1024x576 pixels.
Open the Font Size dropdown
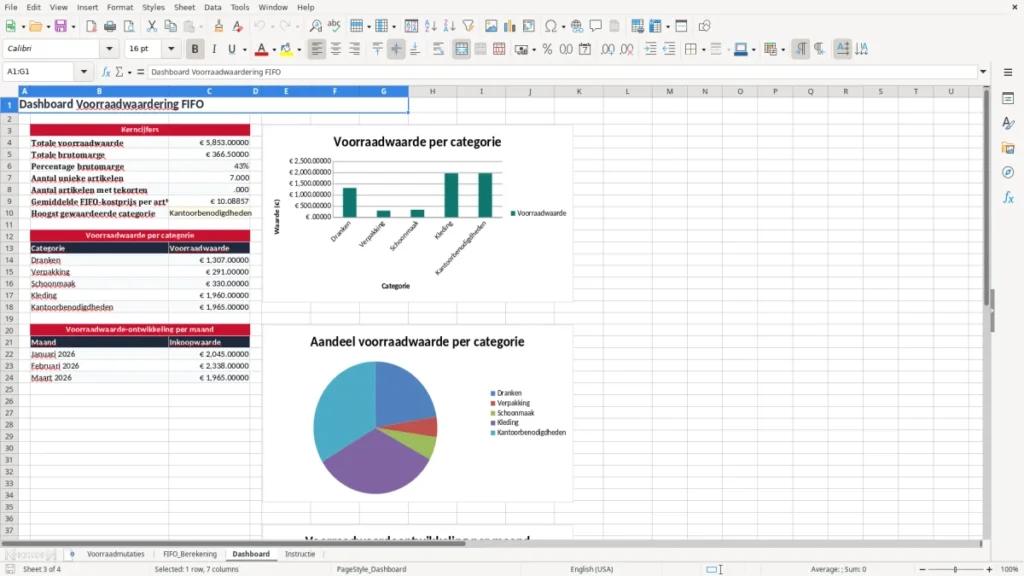coord(171,48)
